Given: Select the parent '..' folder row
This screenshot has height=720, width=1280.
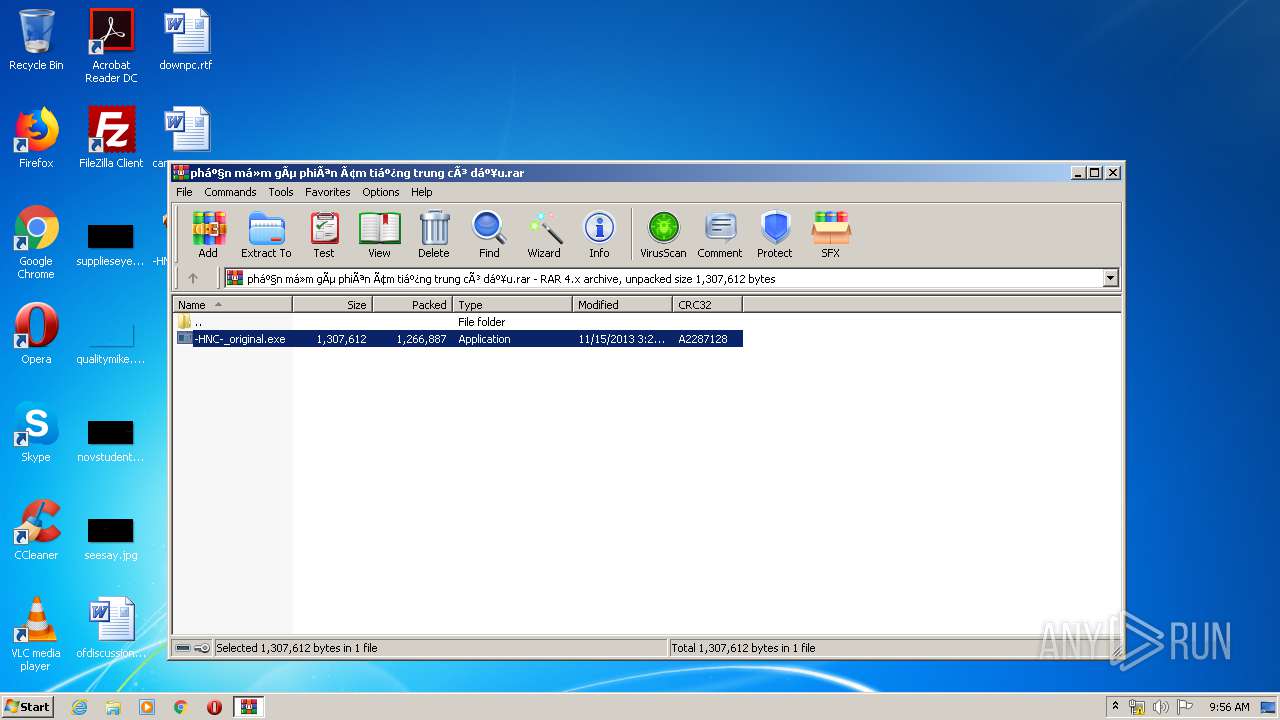Looking at the screenshot, I should pos(458,322).
